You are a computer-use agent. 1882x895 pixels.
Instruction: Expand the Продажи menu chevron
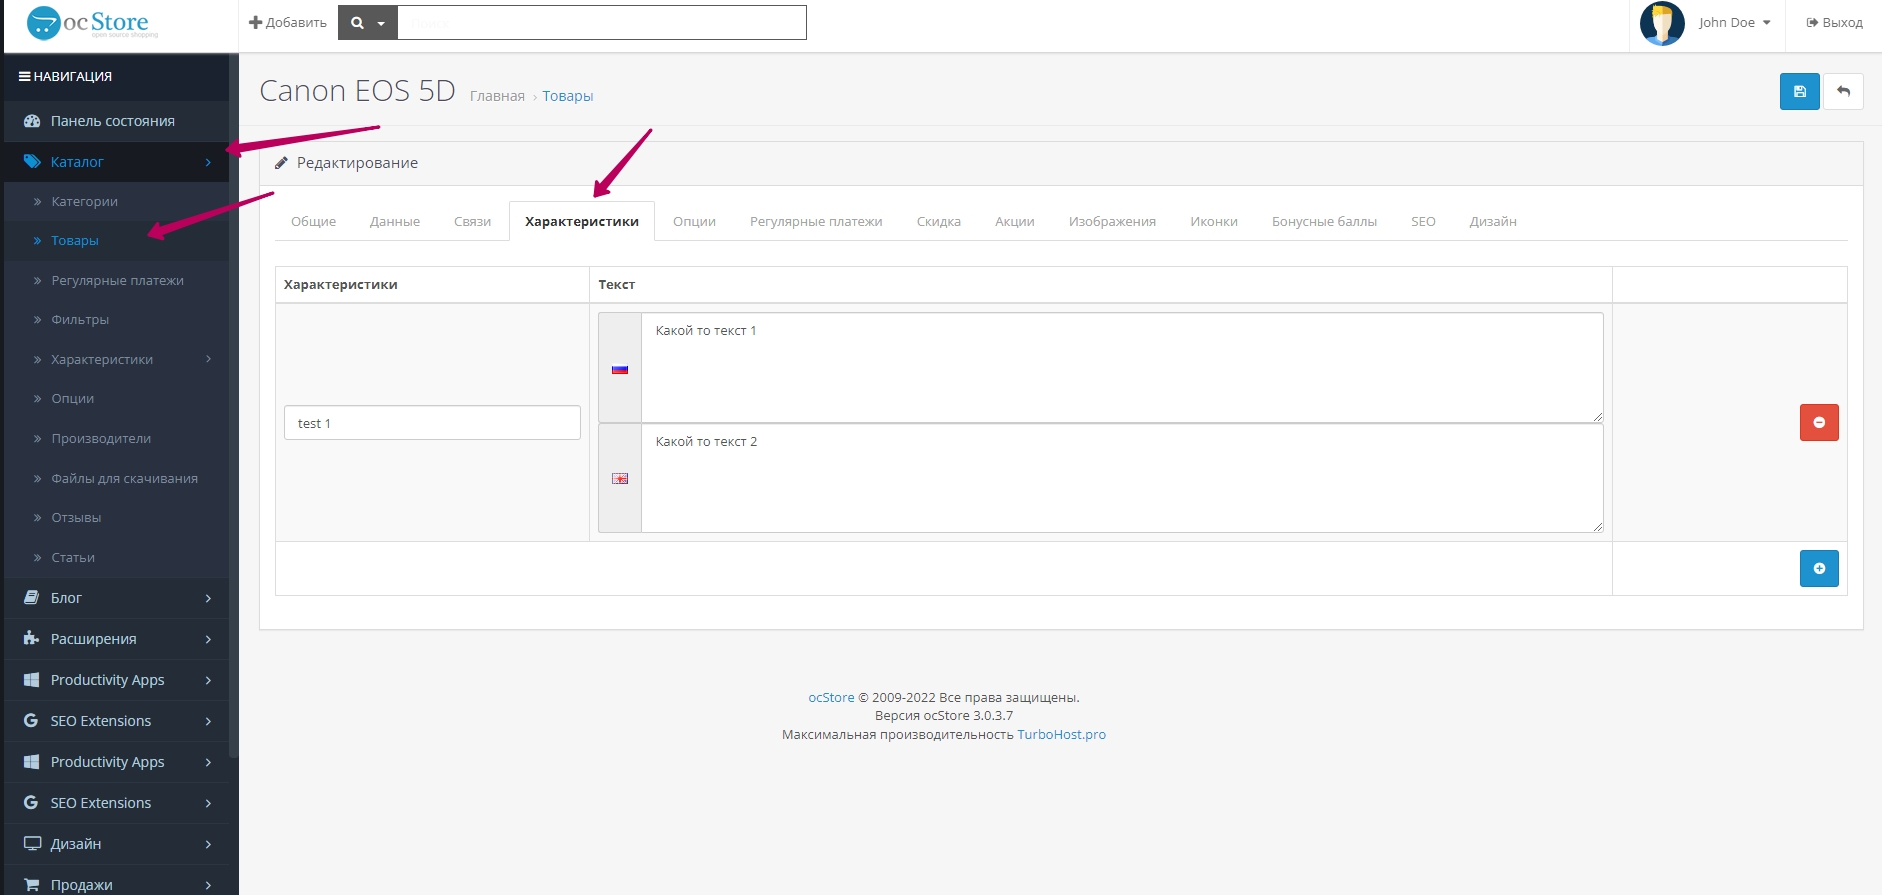(x=208, y=885)
